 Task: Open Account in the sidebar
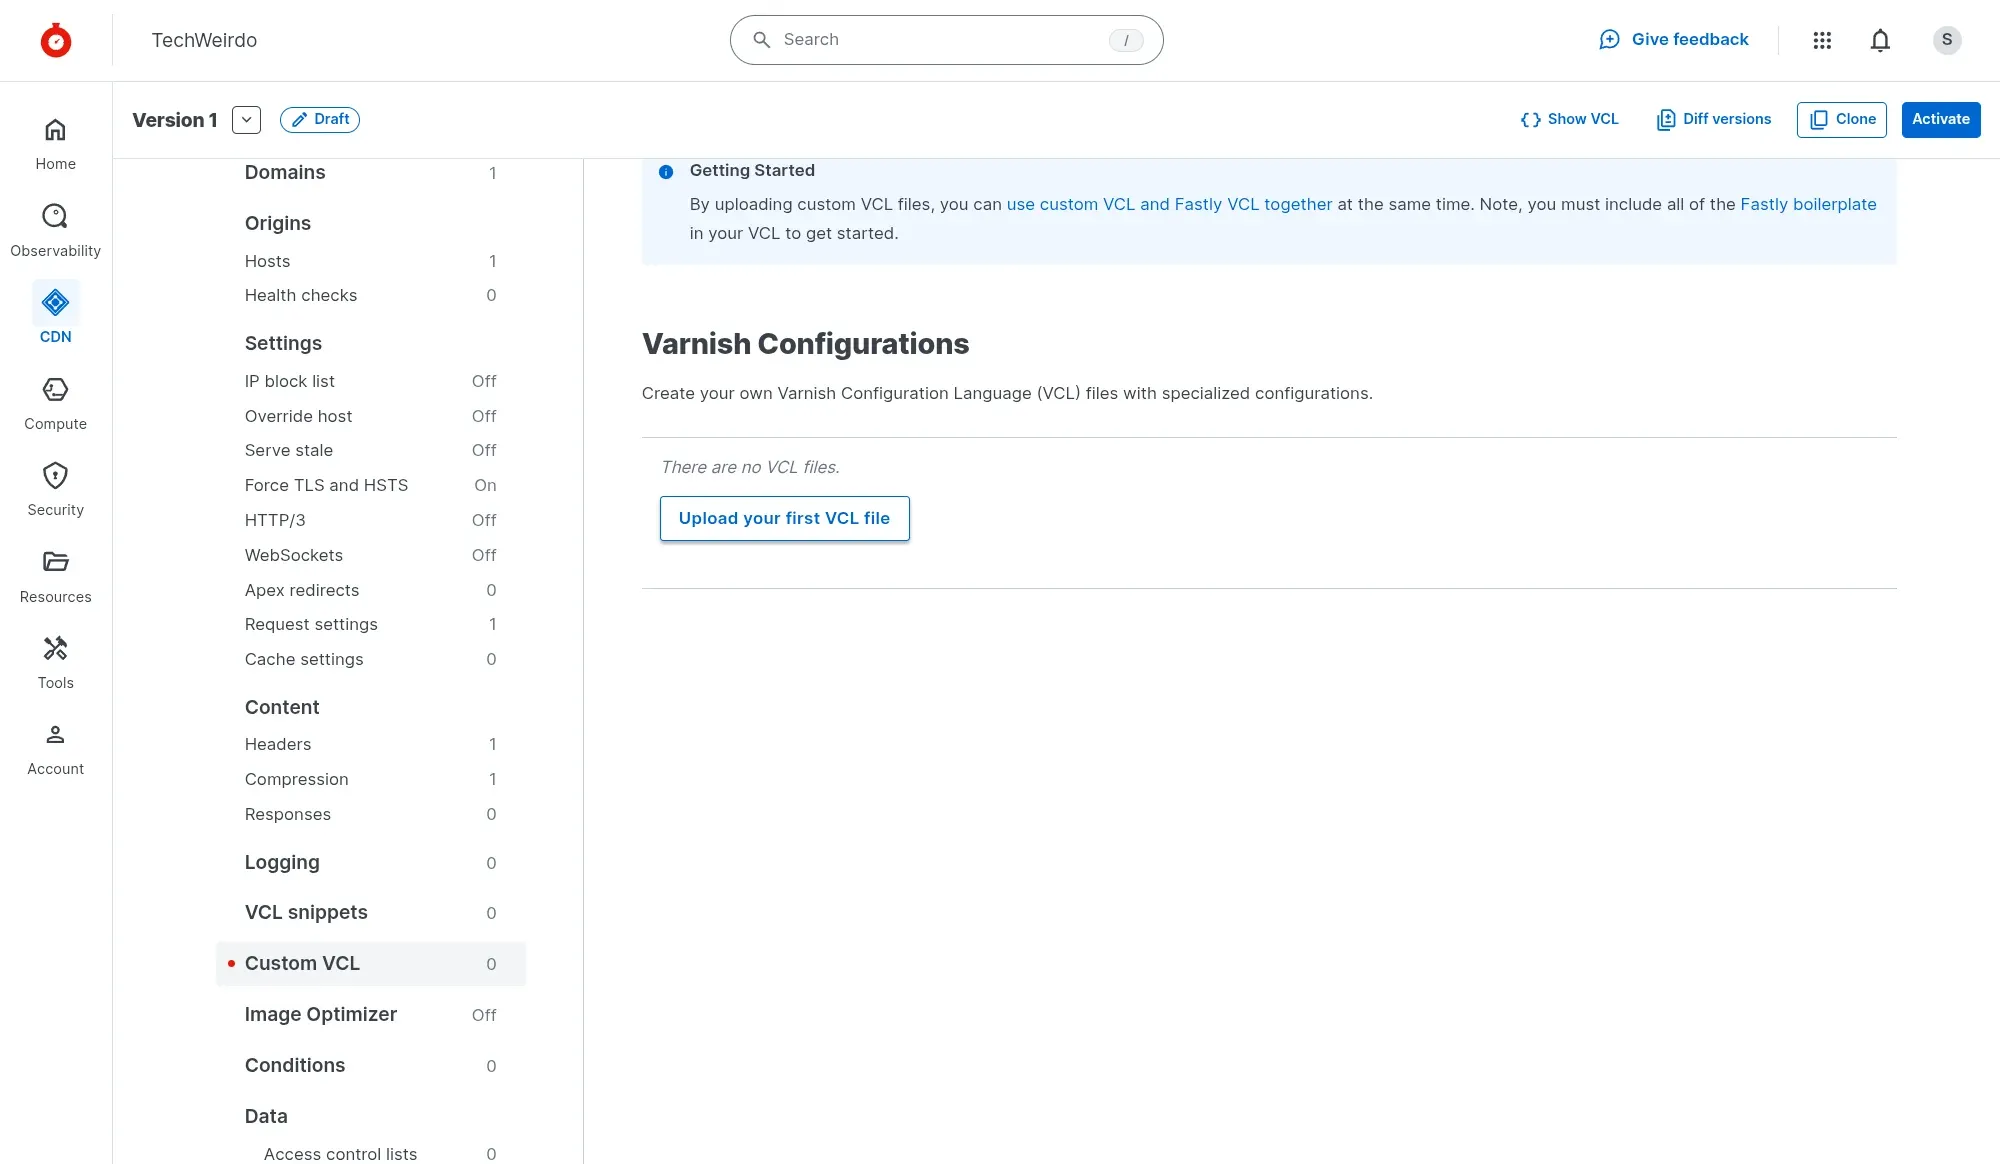pyautogui.click(x=55, y=749)
